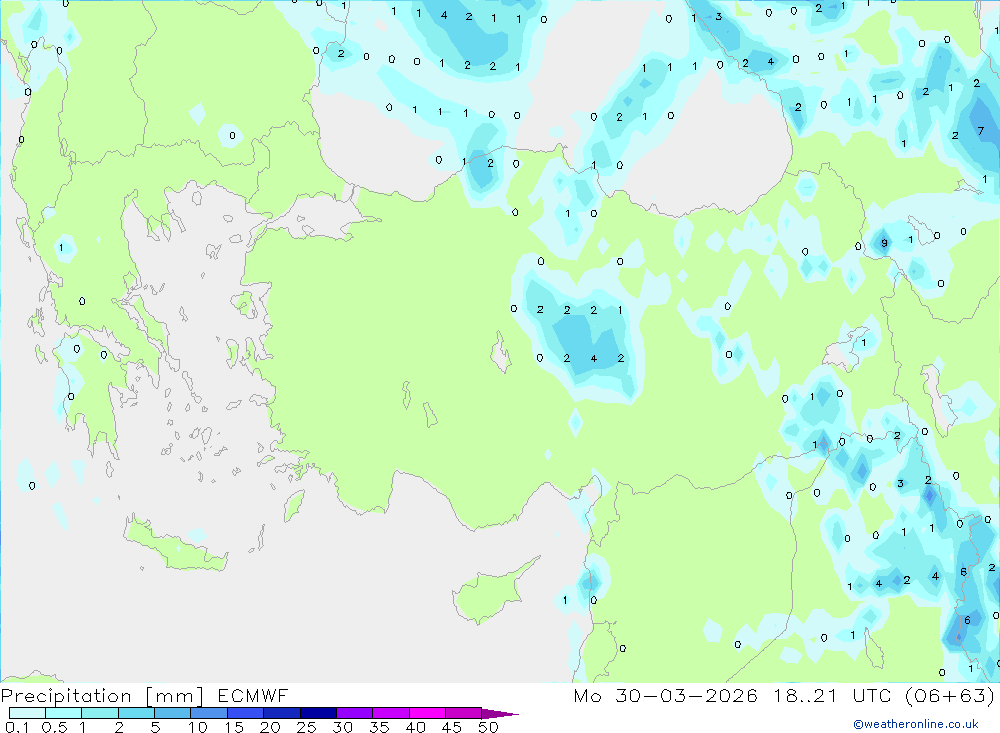This screenshot has width=1000, height=733.
Task: Click the legend label '25'
Action: pyautogui.click(x=307, y=727)
